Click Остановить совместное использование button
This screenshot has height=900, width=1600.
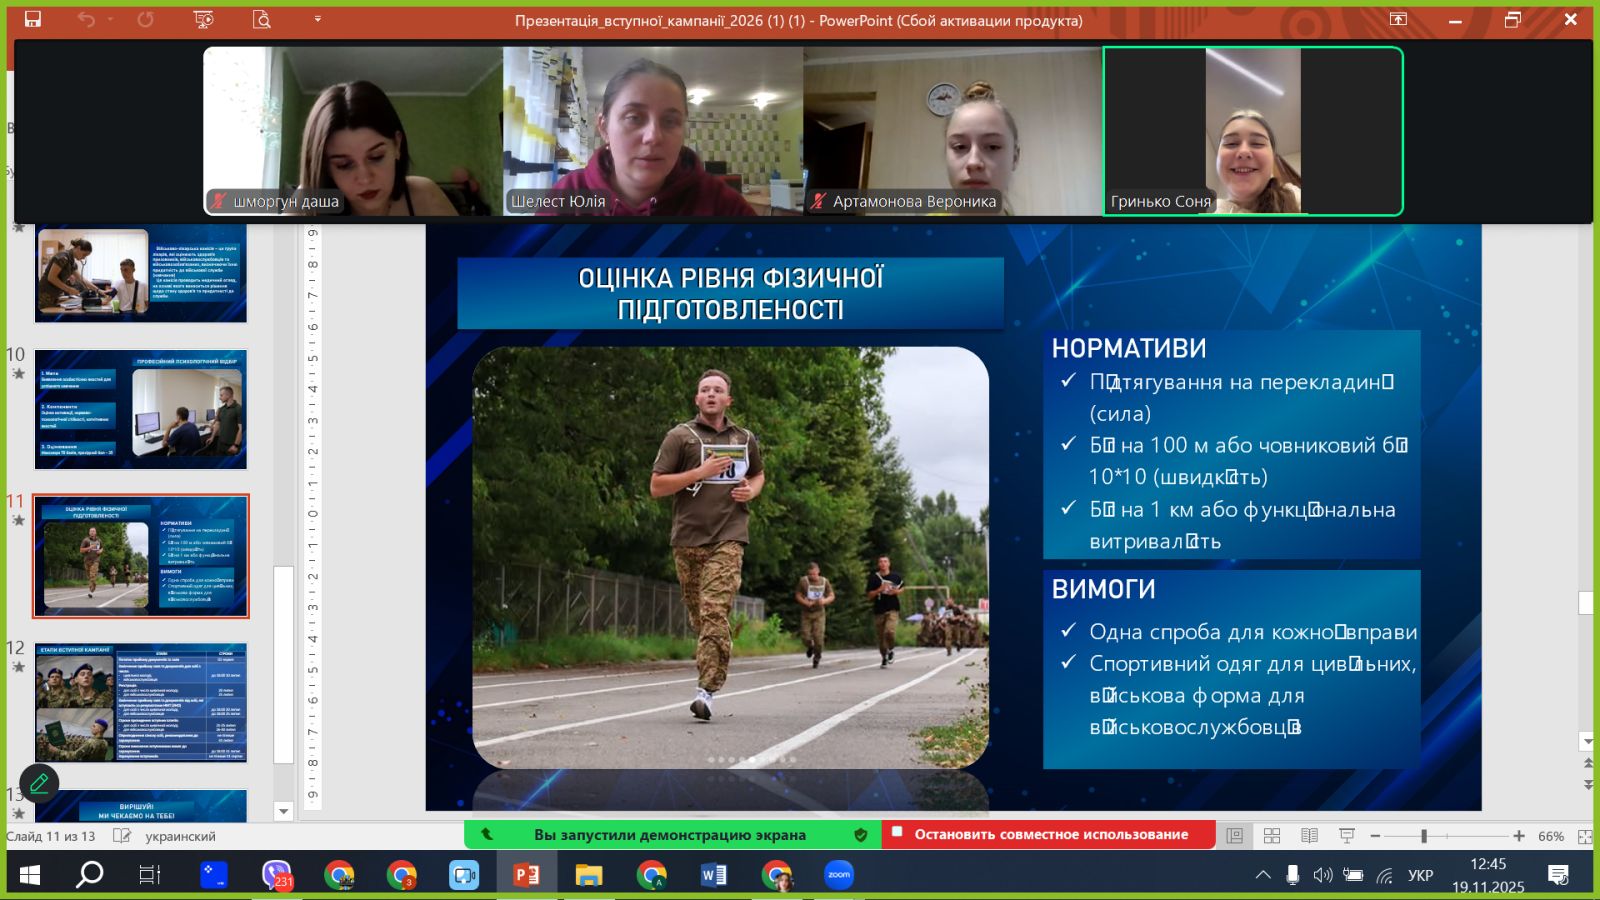pos(1049,835)
